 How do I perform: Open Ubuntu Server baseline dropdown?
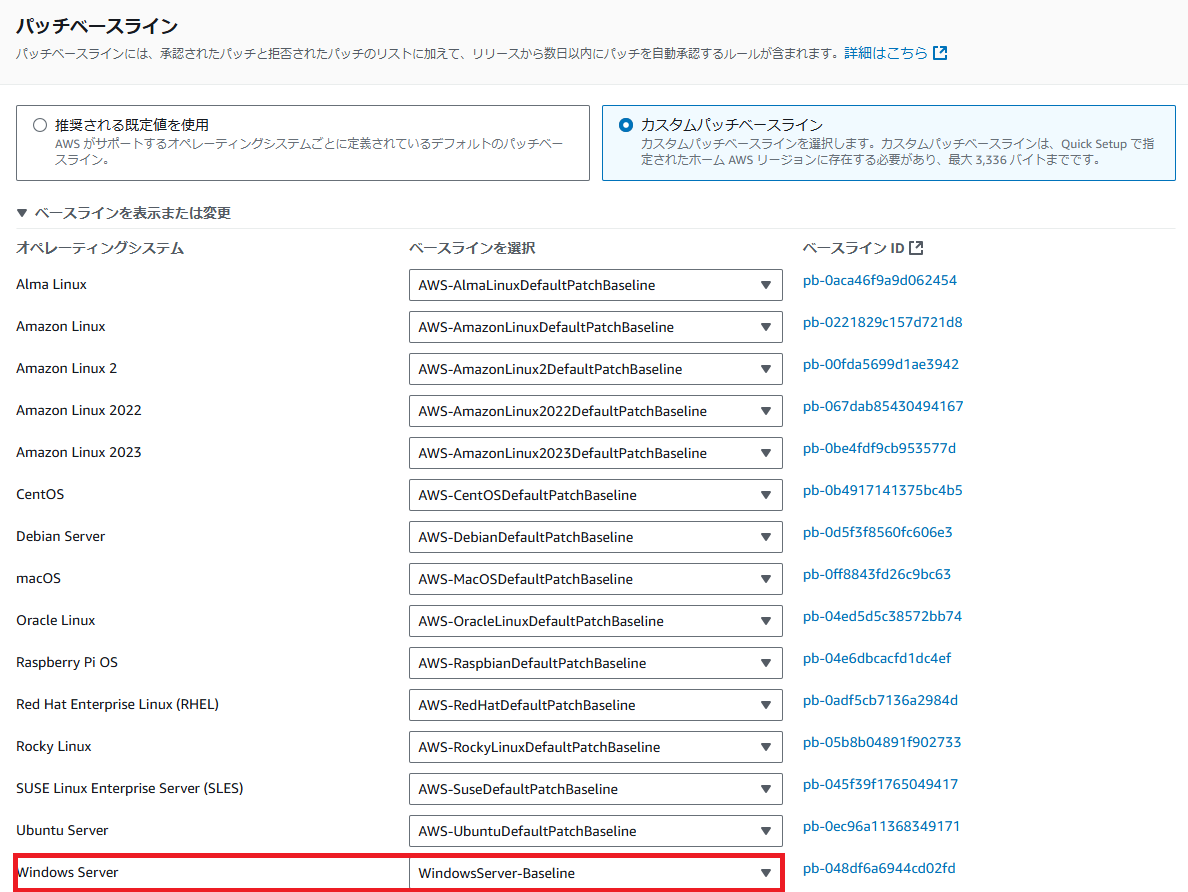tap(596, 831)
